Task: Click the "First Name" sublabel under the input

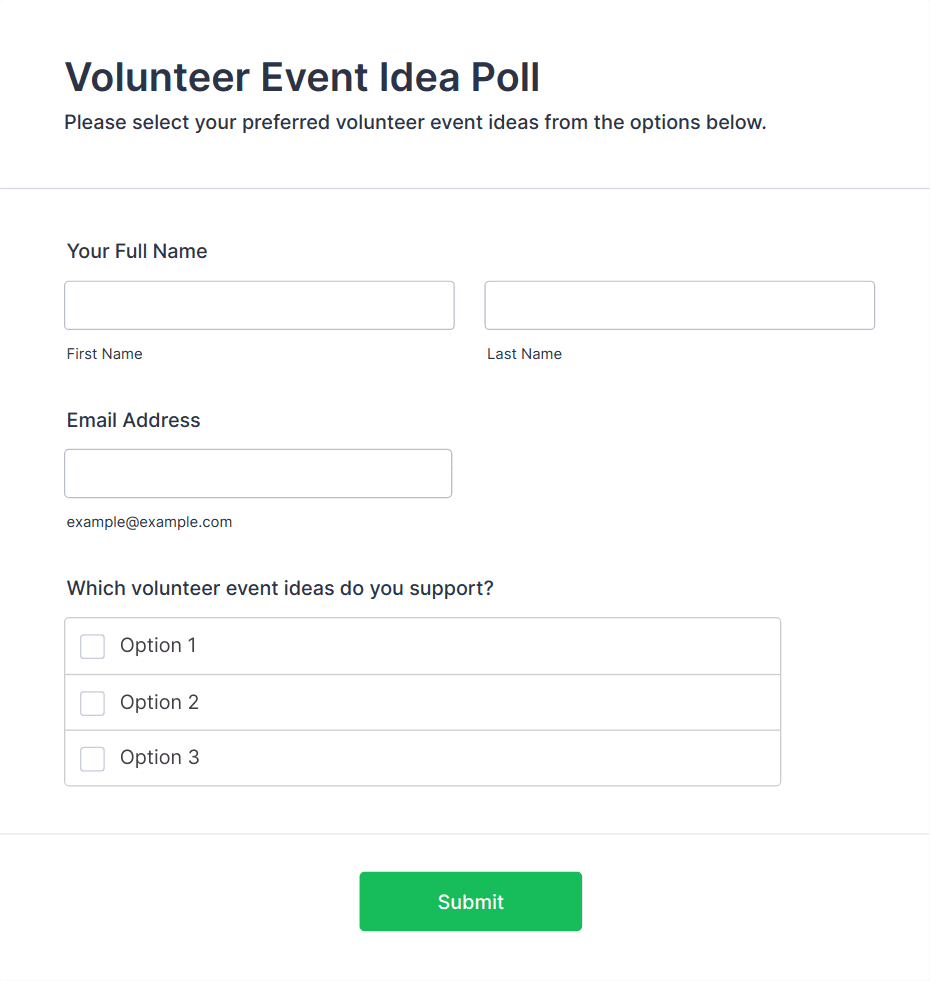Action: pyautogui.click(x=104, y=354)
